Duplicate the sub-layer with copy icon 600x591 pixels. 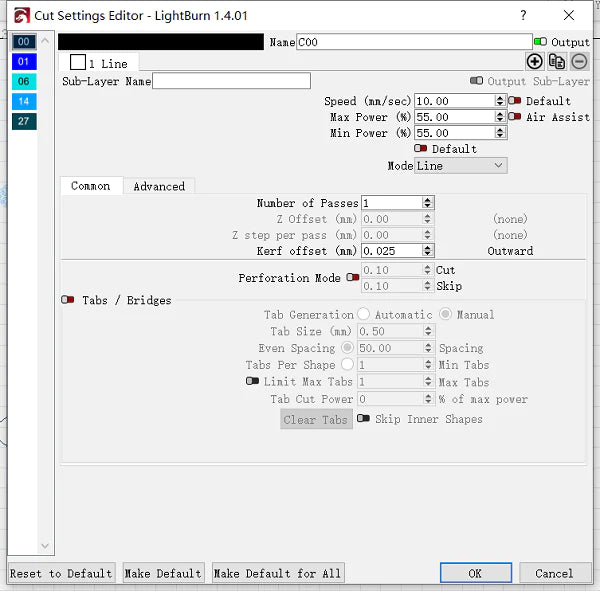tap(557, 61)
